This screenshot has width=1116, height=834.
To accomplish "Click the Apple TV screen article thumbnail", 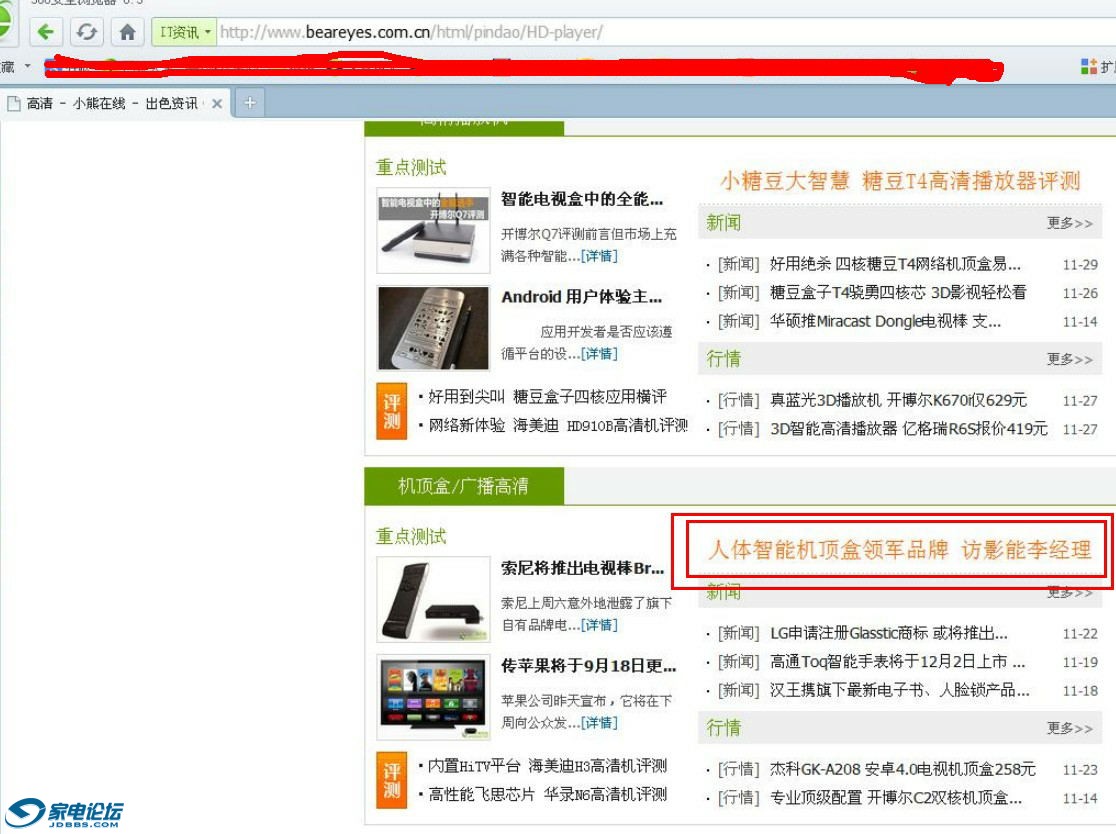I will 433,696.
